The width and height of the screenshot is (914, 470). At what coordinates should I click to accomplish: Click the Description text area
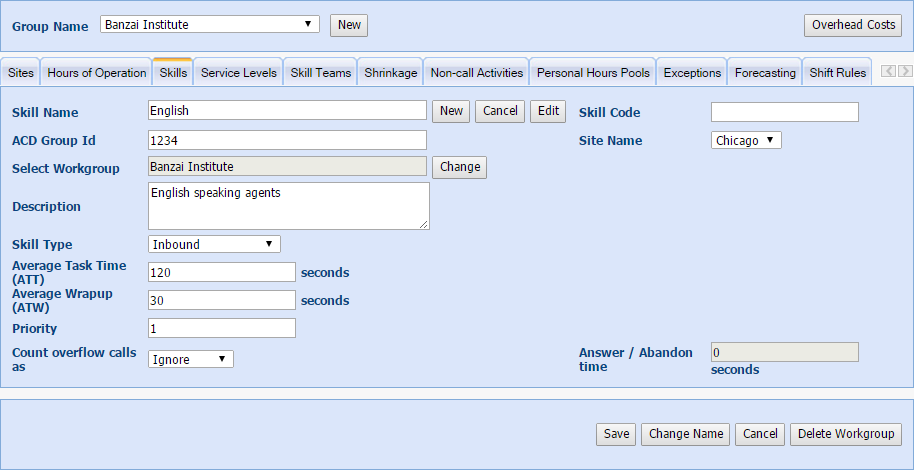[288, 206]
